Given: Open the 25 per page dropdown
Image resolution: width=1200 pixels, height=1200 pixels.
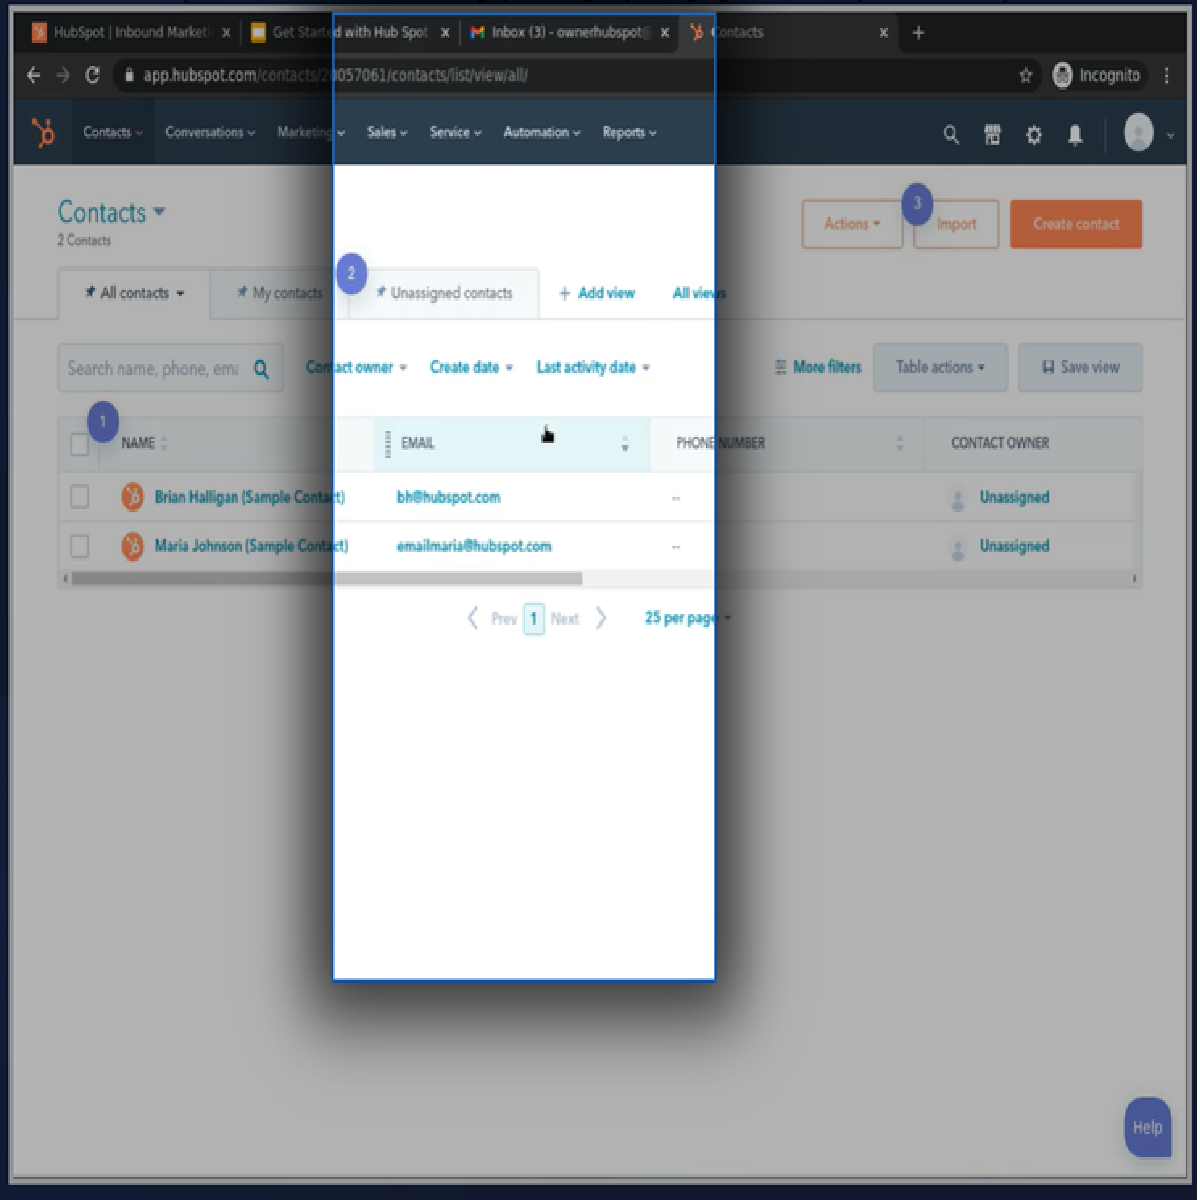Looking at the screenshot, I should [687, 618].
